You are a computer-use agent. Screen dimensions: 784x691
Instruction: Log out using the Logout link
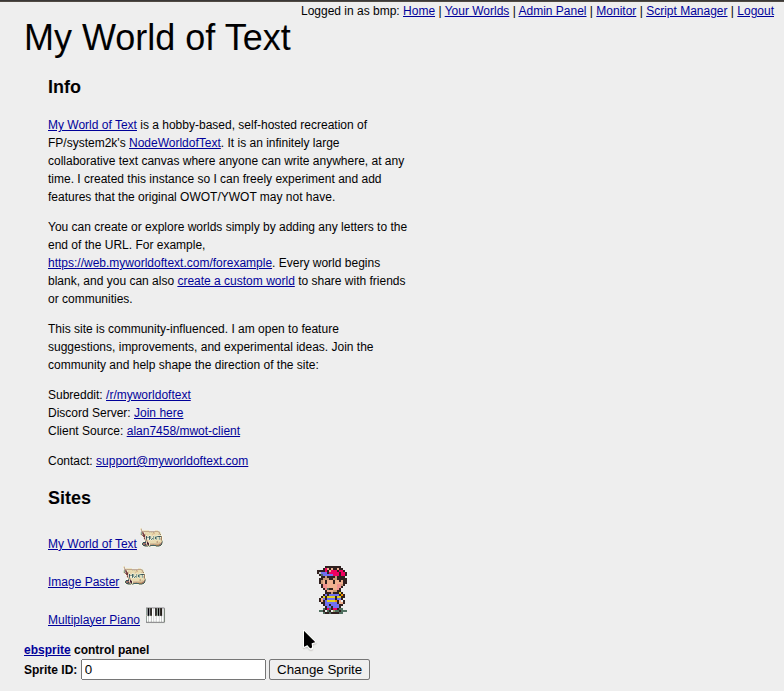(755, 11)
